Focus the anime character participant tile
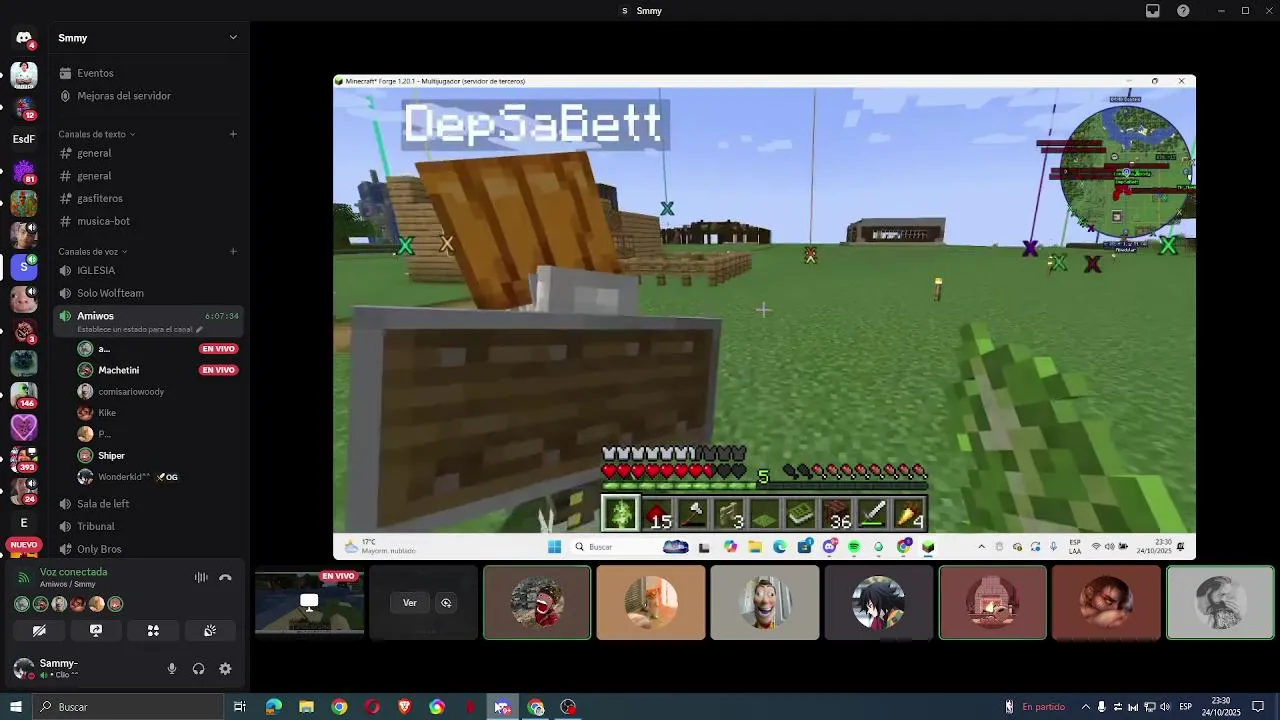 [x=878, y=602]
